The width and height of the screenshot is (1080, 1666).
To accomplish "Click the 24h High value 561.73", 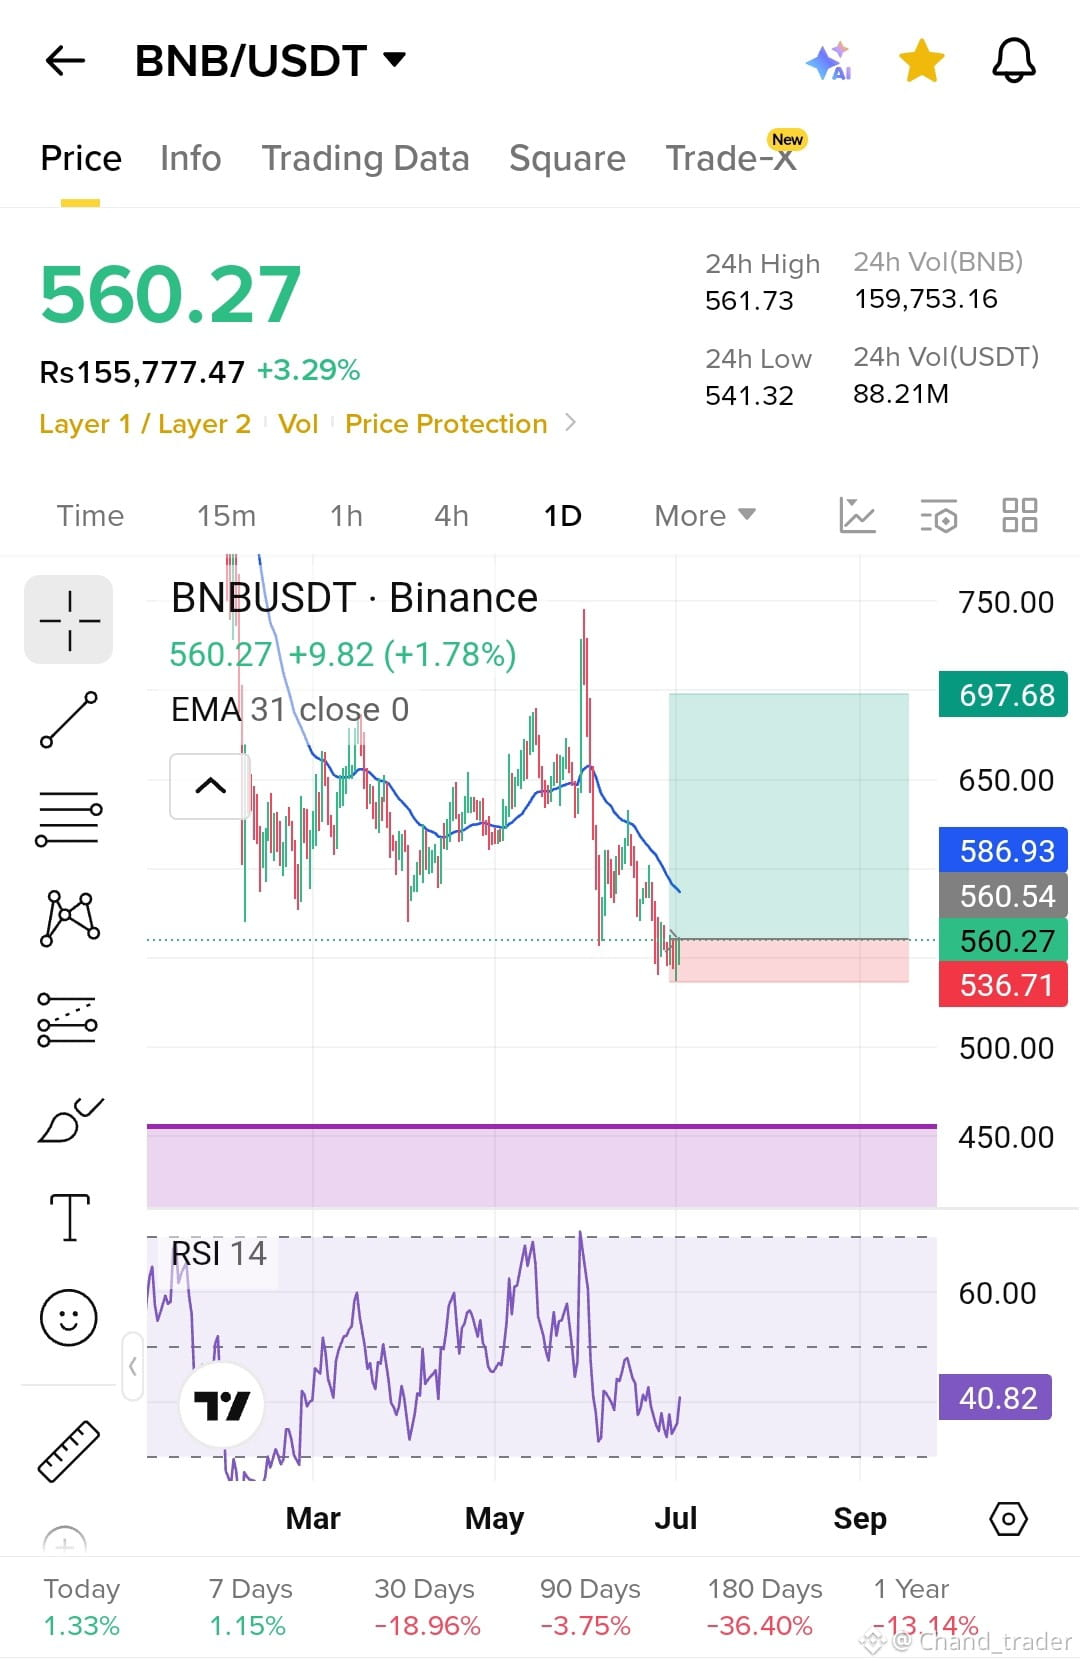I will [x=749, y=301].
